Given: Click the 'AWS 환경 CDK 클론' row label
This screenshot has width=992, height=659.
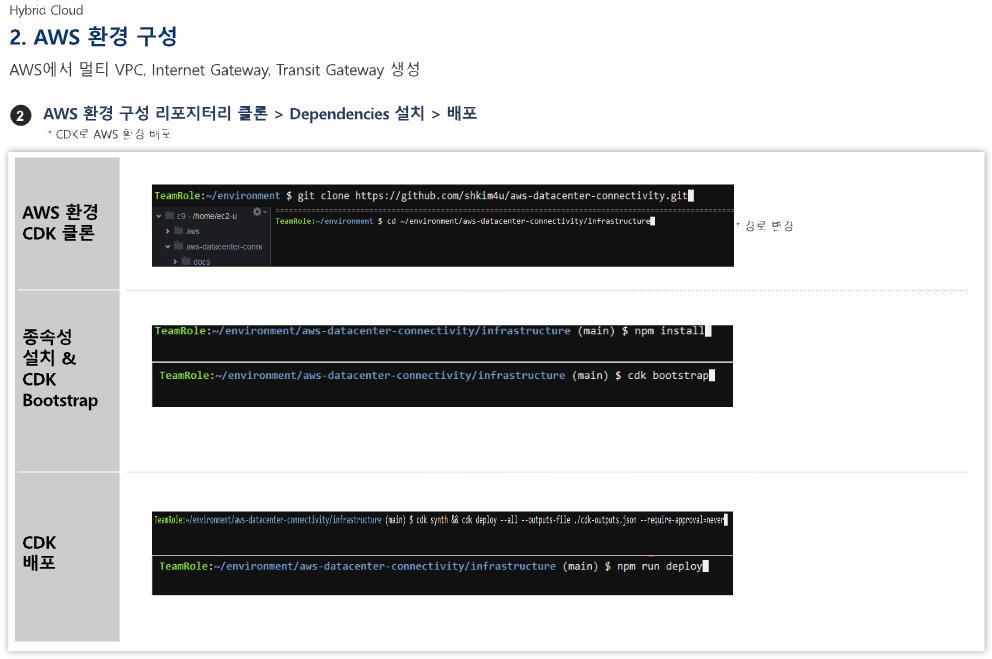Looking at the screenshot, I should 60,223.
